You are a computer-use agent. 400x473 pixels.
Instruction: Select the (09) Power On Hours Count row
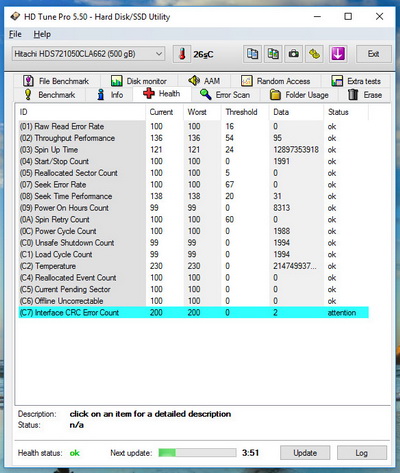(x=193, y=208)
